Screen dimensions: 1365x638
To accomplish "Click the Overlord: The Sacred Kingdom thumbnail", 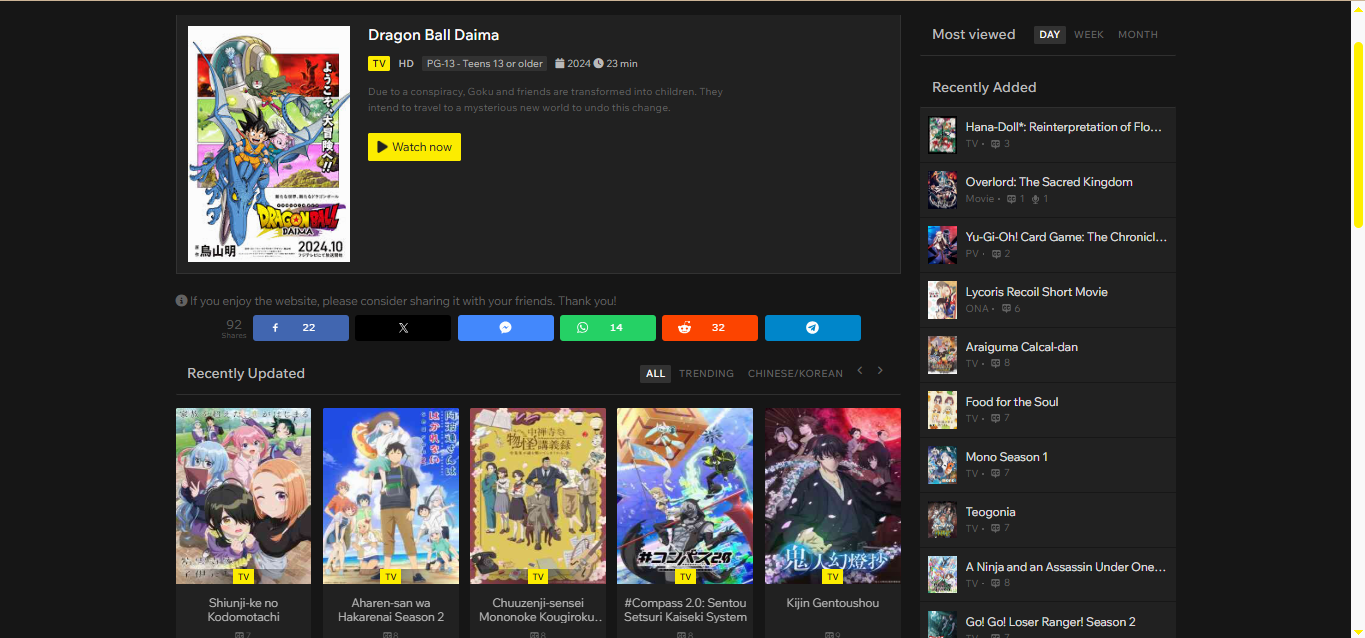I will 942,190.
